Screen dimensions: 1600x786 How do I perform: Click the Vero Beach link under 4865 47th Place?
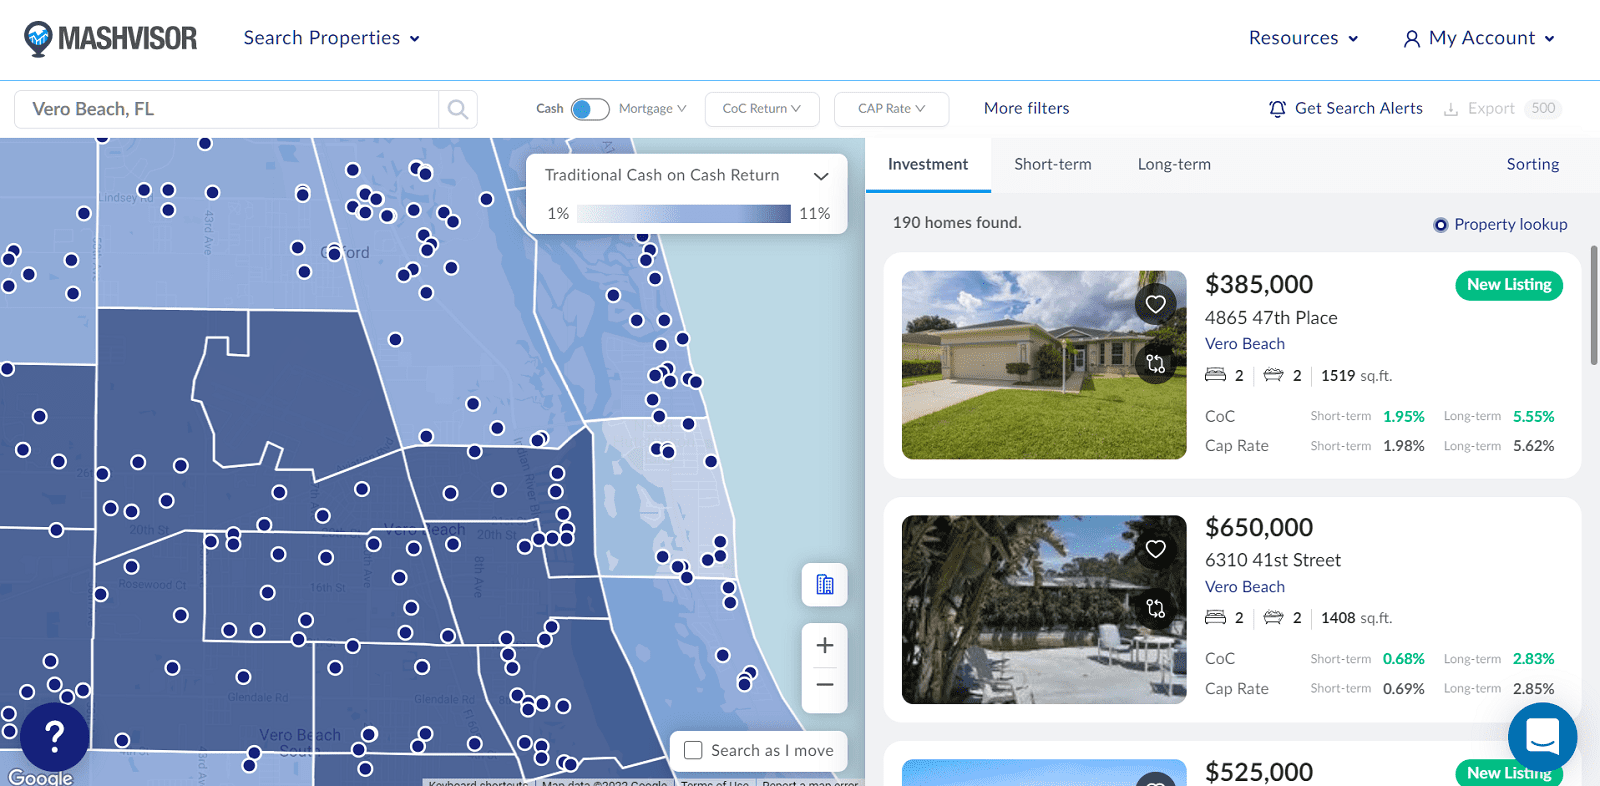tap(1245, 344)
